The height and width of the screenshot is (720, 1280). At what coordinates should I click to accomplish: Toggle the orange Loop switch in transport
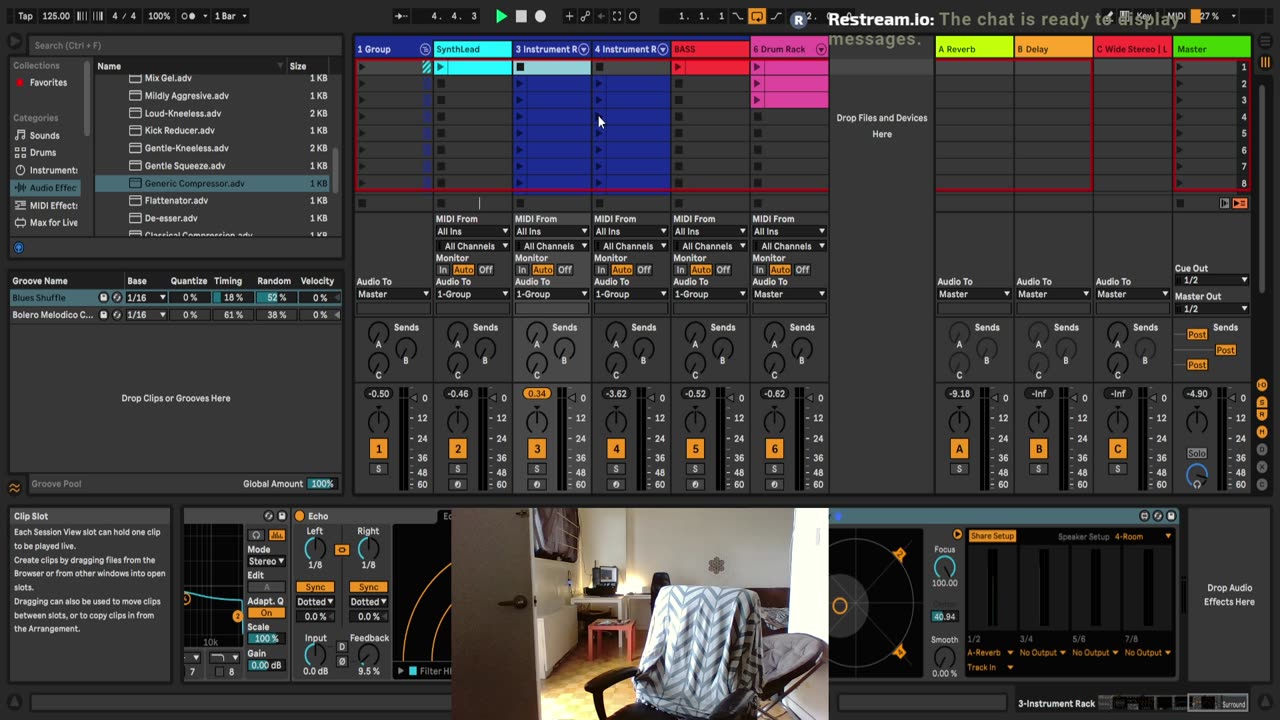(757, 16)
